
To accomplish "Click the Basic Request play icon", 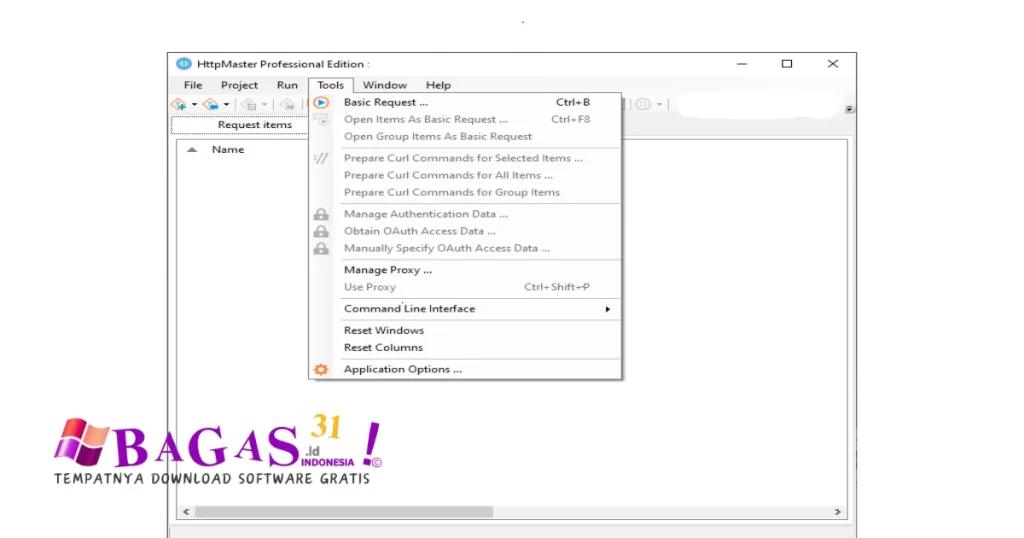I will coord(321,103).
